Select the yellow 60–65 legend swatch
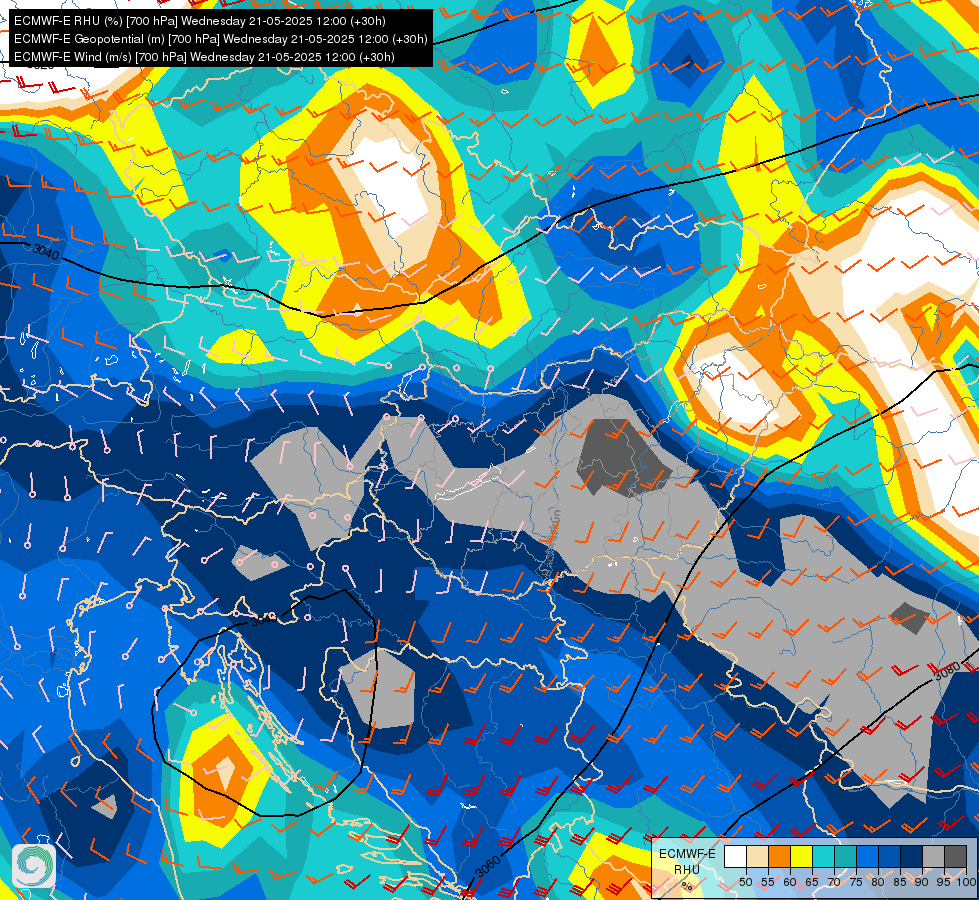Image resolution: width=979 pixels, height=900 pixels. tap(802, 856)
